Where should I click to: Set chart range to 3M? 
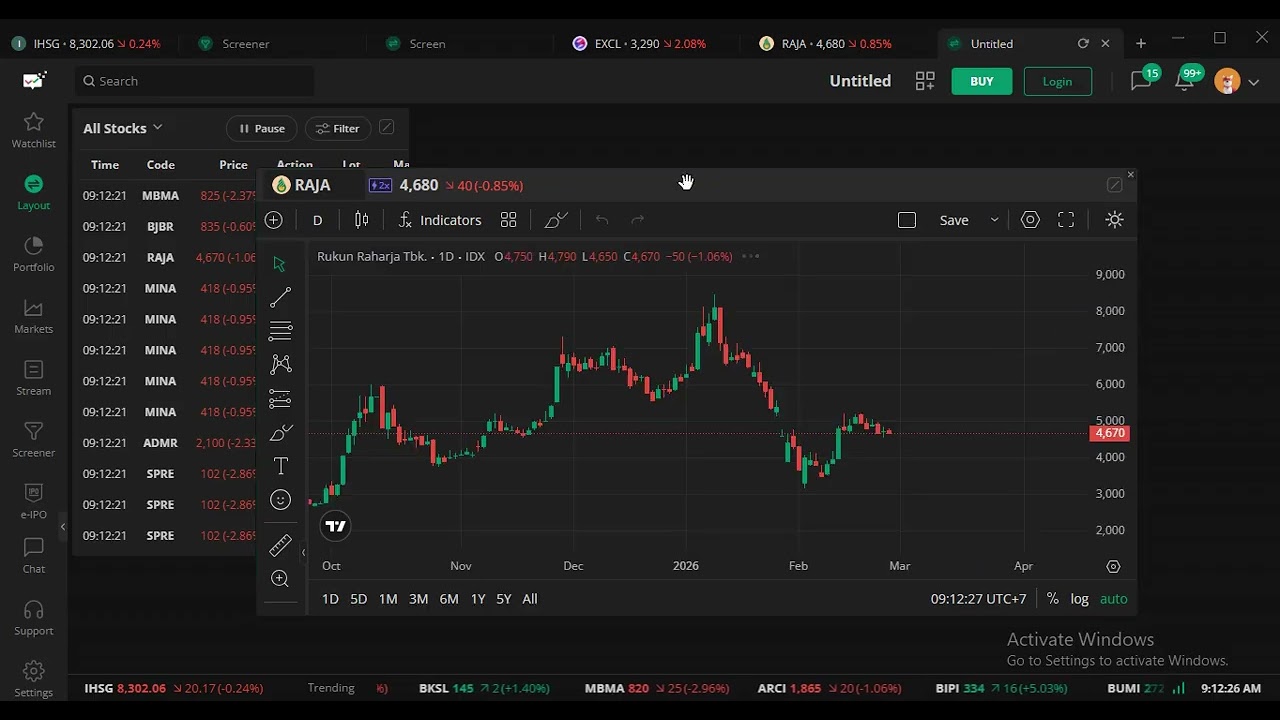[418, 599]
